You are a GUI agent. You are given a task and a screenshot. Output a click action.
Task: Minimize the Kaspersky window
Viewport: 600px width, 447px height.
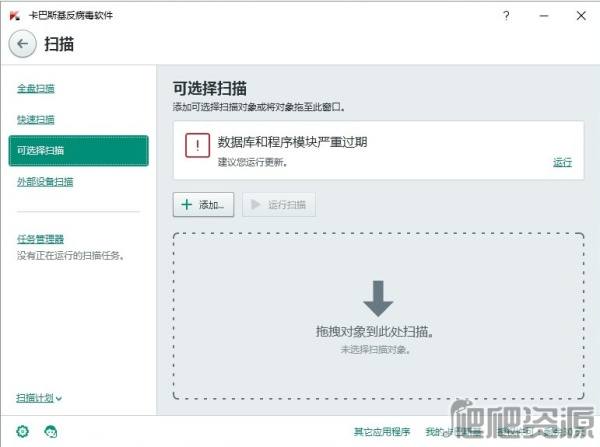[544, 16]
